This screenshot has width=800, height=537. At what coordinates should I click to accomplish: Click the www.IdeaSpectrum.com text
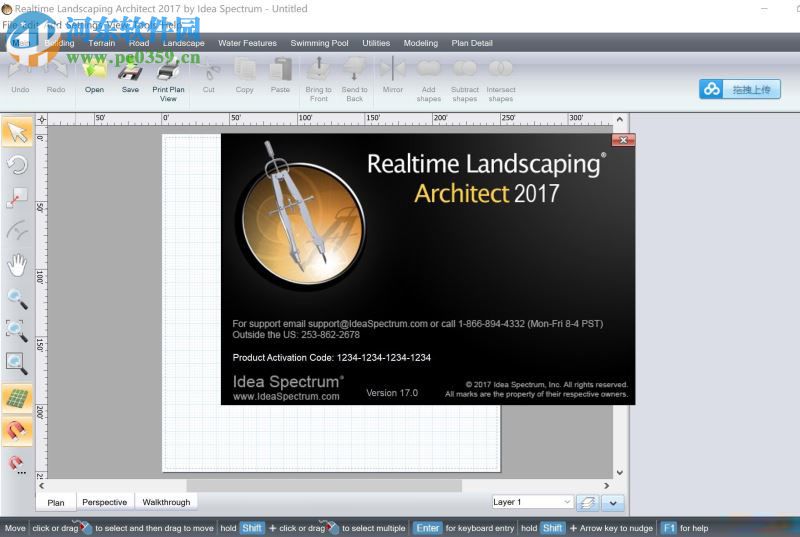tap(286, 396)
